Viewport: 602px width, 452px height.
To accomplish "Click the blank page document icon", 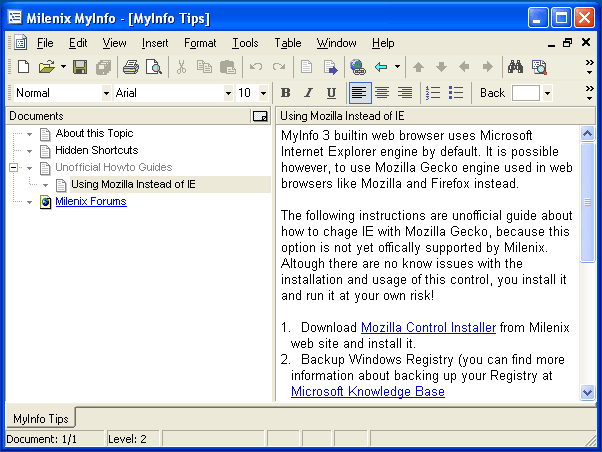I will (306, 67).
